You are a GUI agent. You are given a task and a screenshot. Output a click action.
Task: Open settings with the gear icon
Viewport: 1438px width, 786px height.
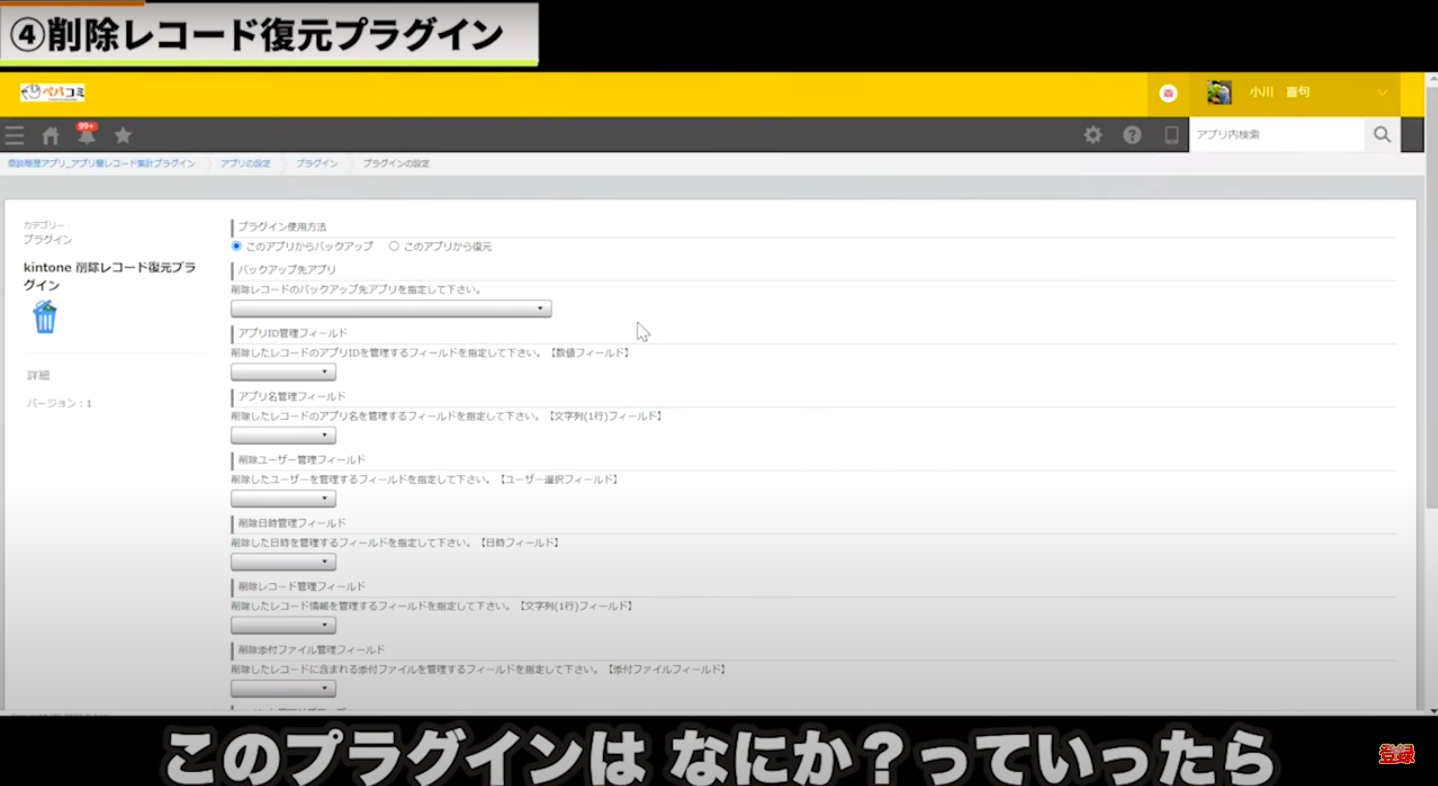(x=1093, y=134)
